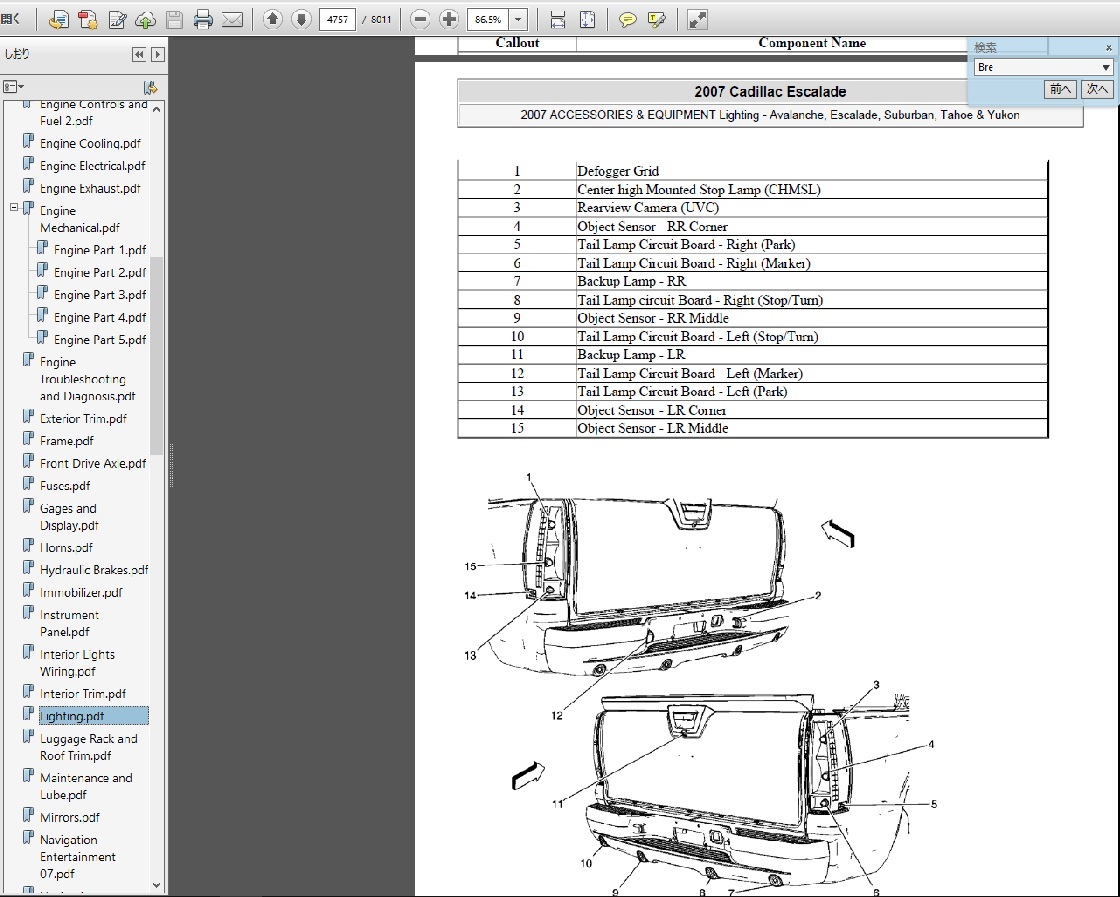
Task: Click the Create PDF toolbar icon
Action: point(88,19)
